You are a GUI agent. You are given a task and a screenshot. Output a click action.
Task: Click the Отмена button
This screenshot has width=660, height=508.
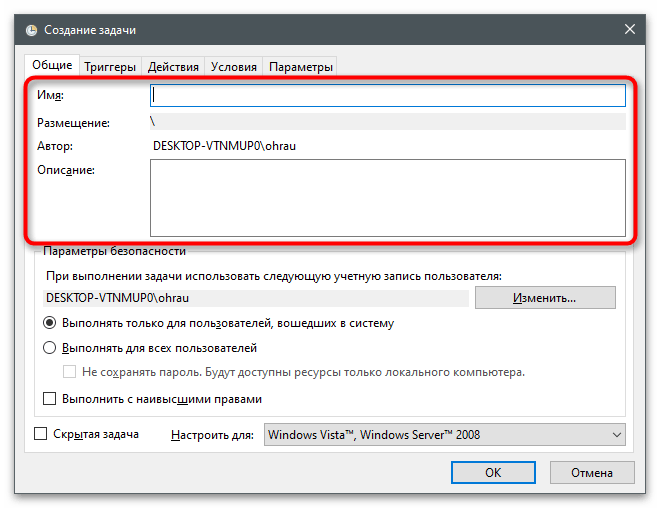(592, 473)
